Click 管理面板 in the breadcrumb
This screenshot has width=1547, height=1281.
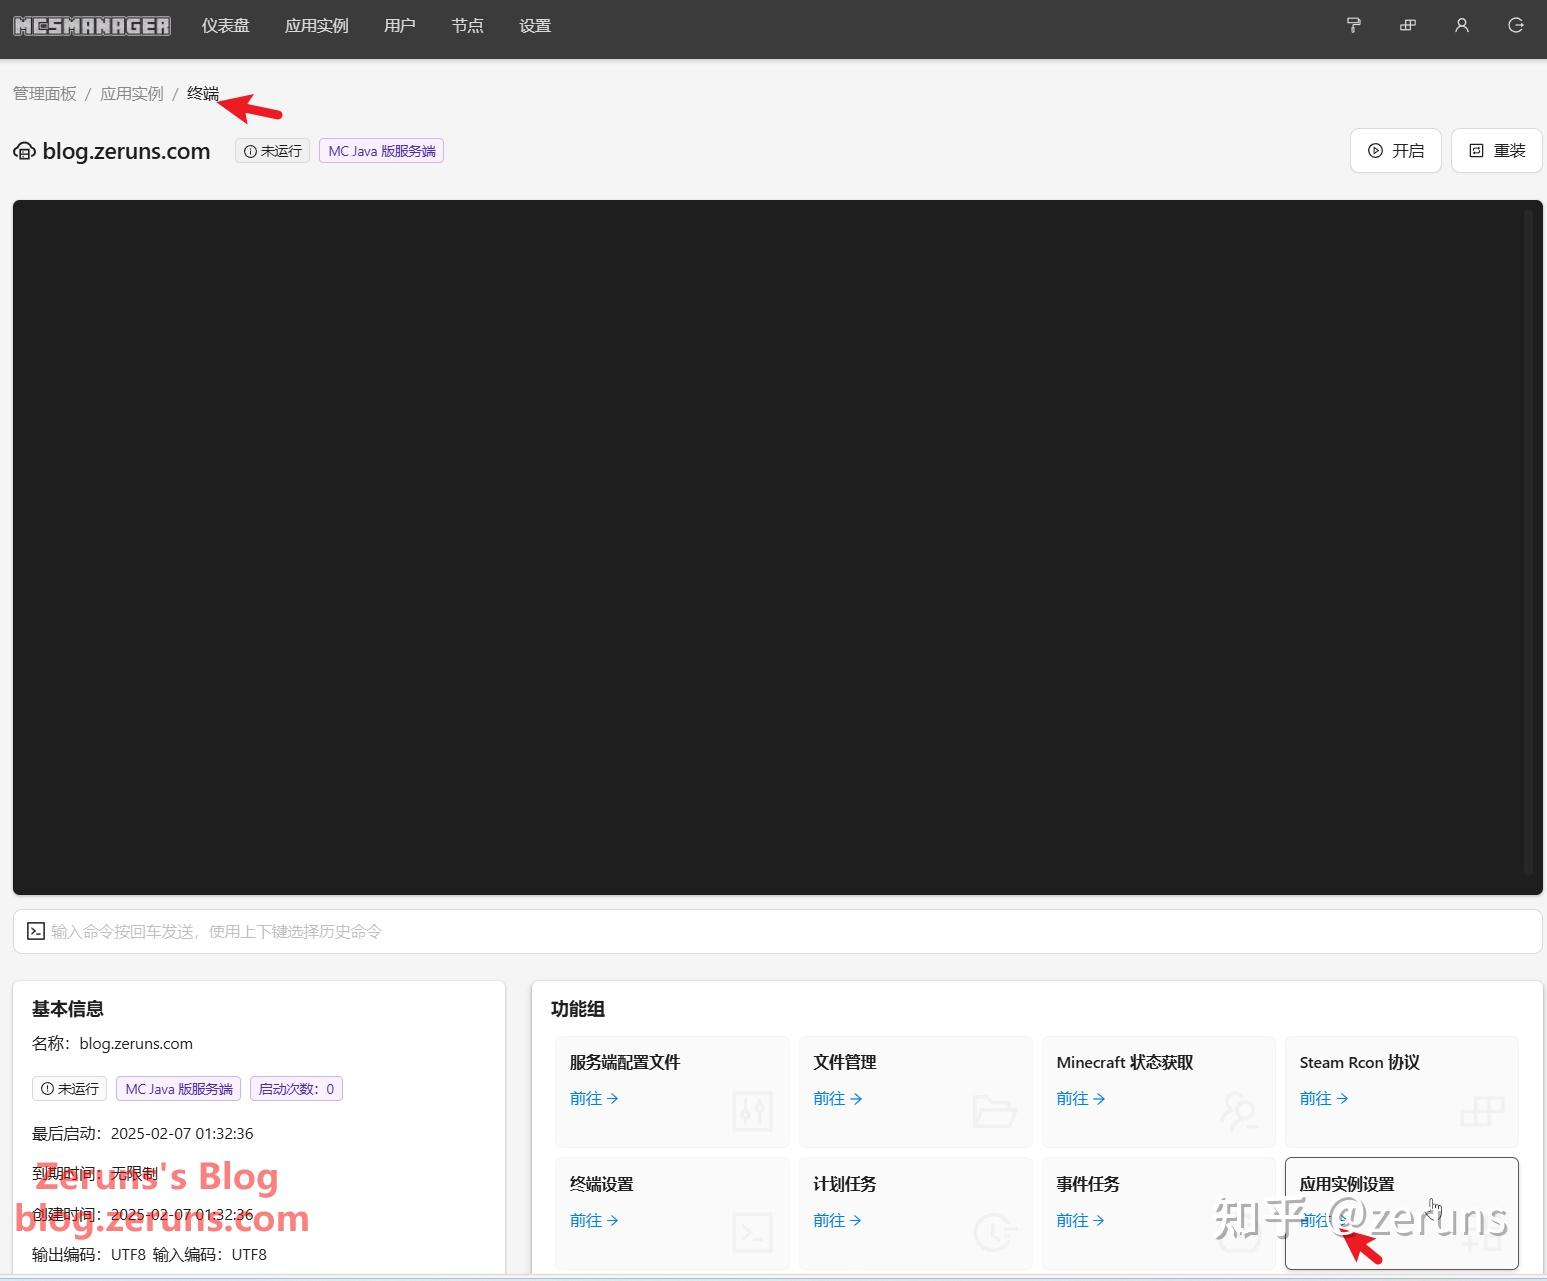click(45, 93)
